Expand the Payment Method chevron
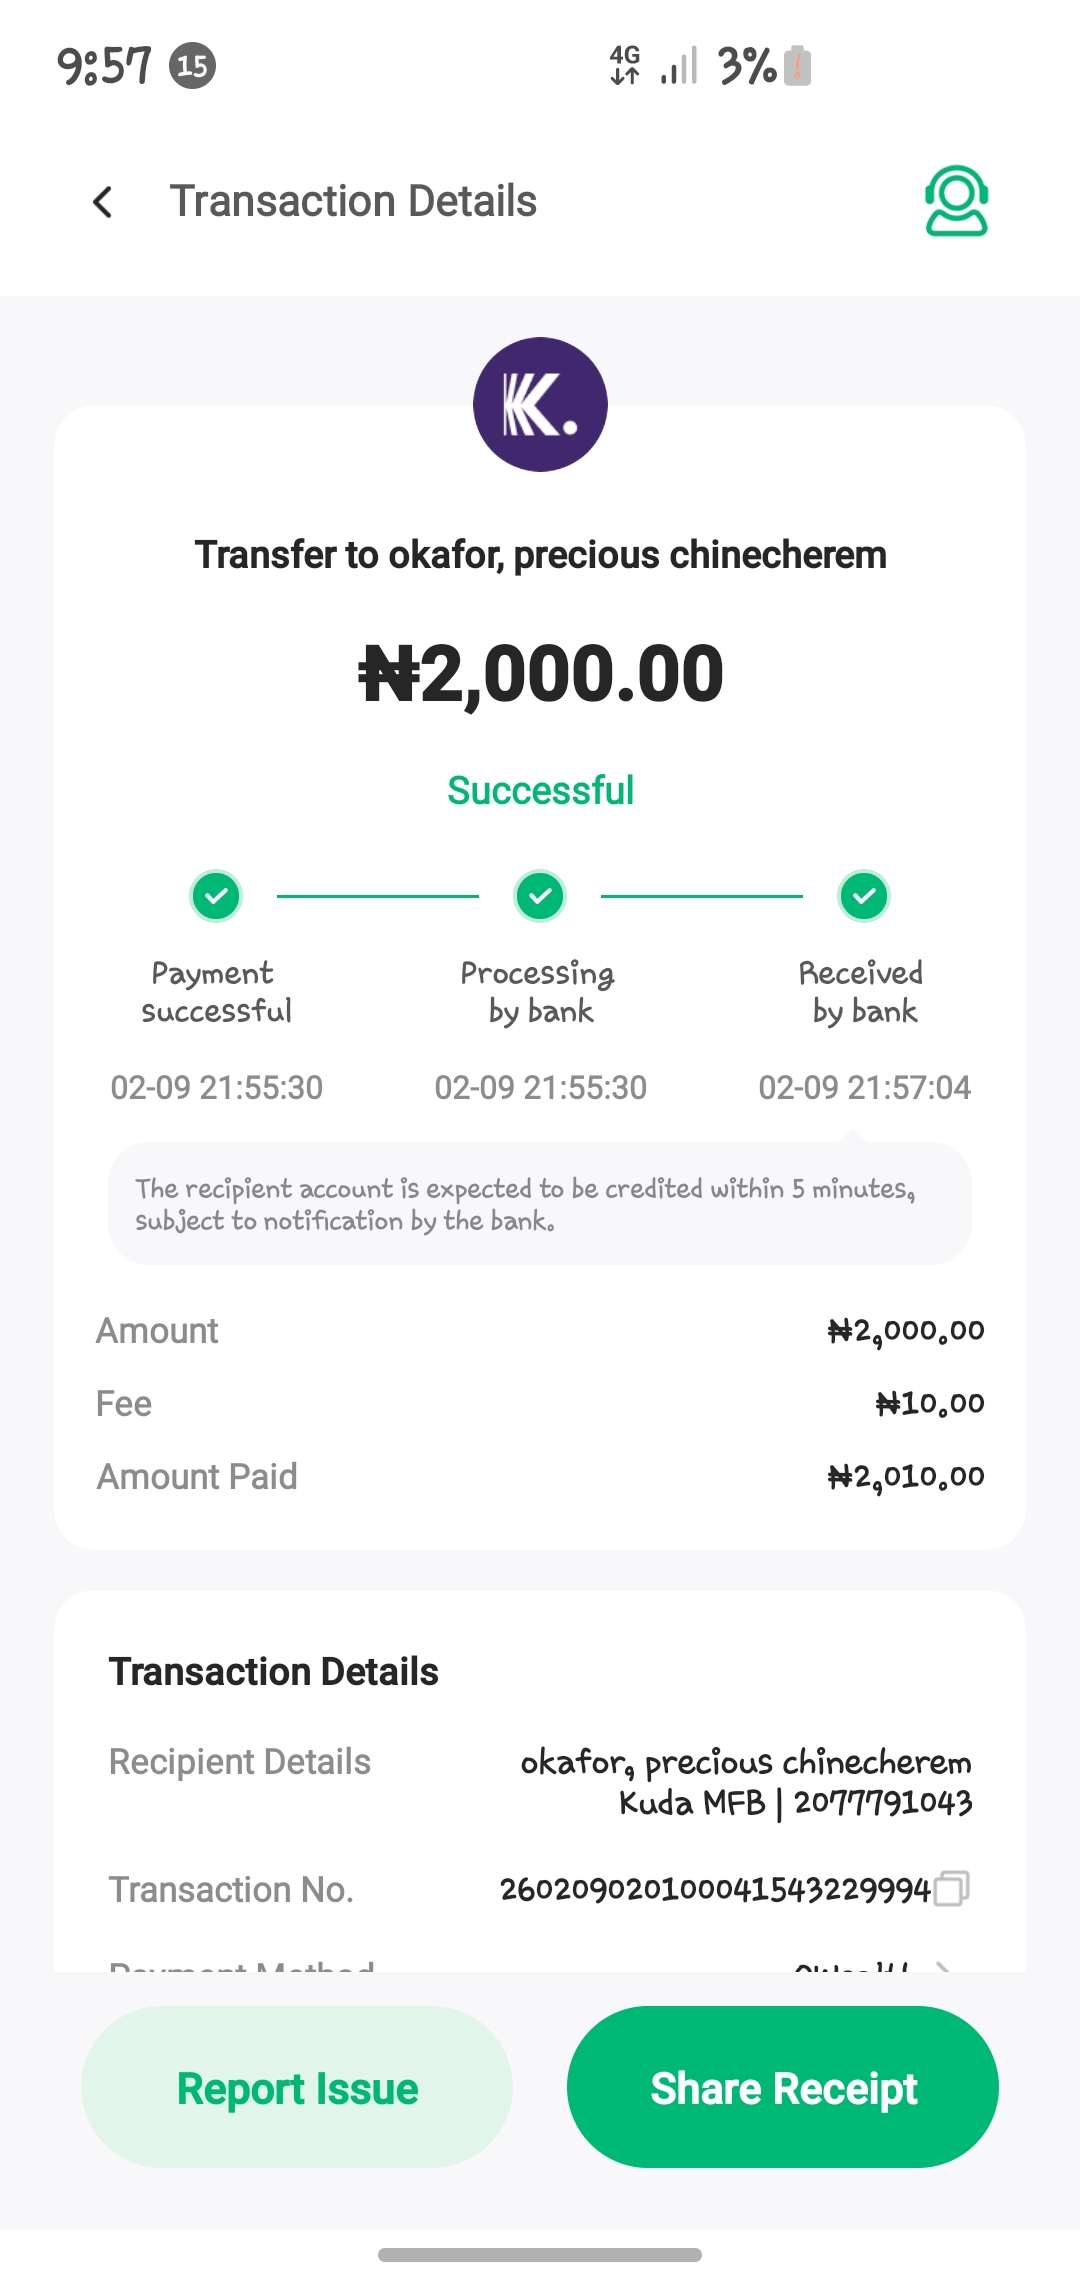The width and height of the screenshot is (1080, 2280). coord(942,1966)
